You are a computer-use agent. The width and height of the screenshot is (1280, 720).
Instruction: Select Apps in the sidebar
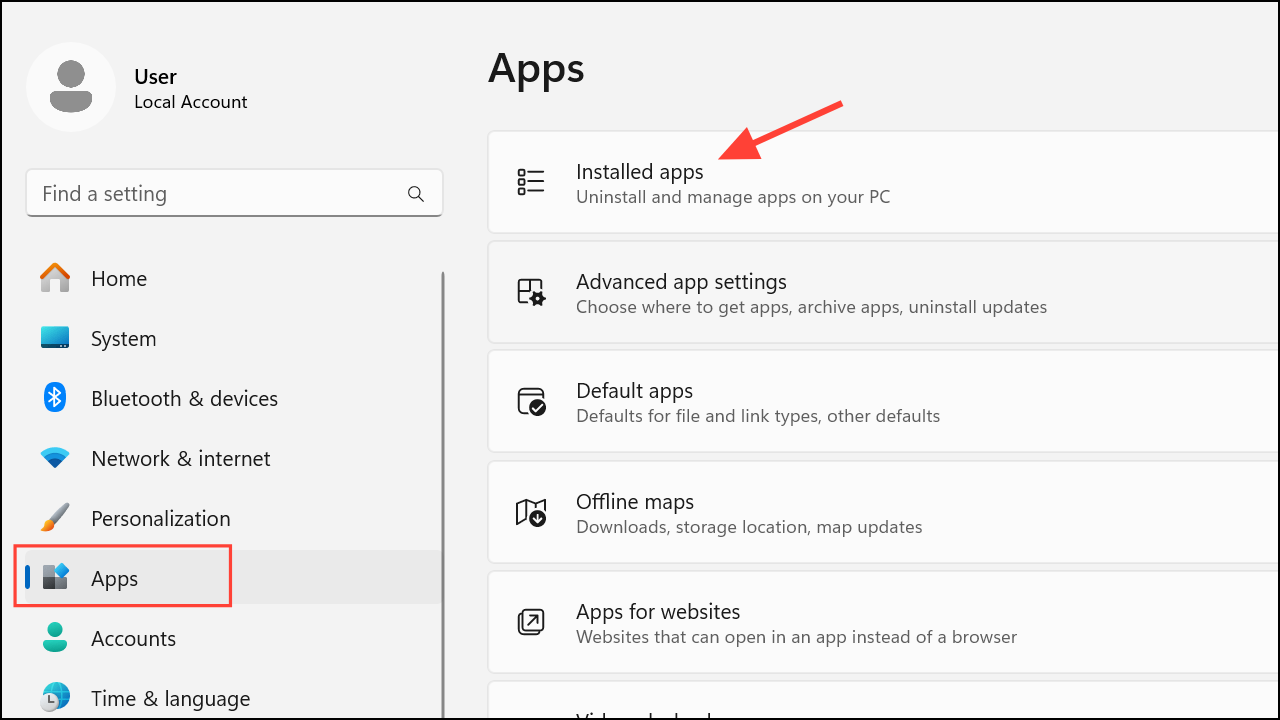pyautogui.click(x=115, y=578)
